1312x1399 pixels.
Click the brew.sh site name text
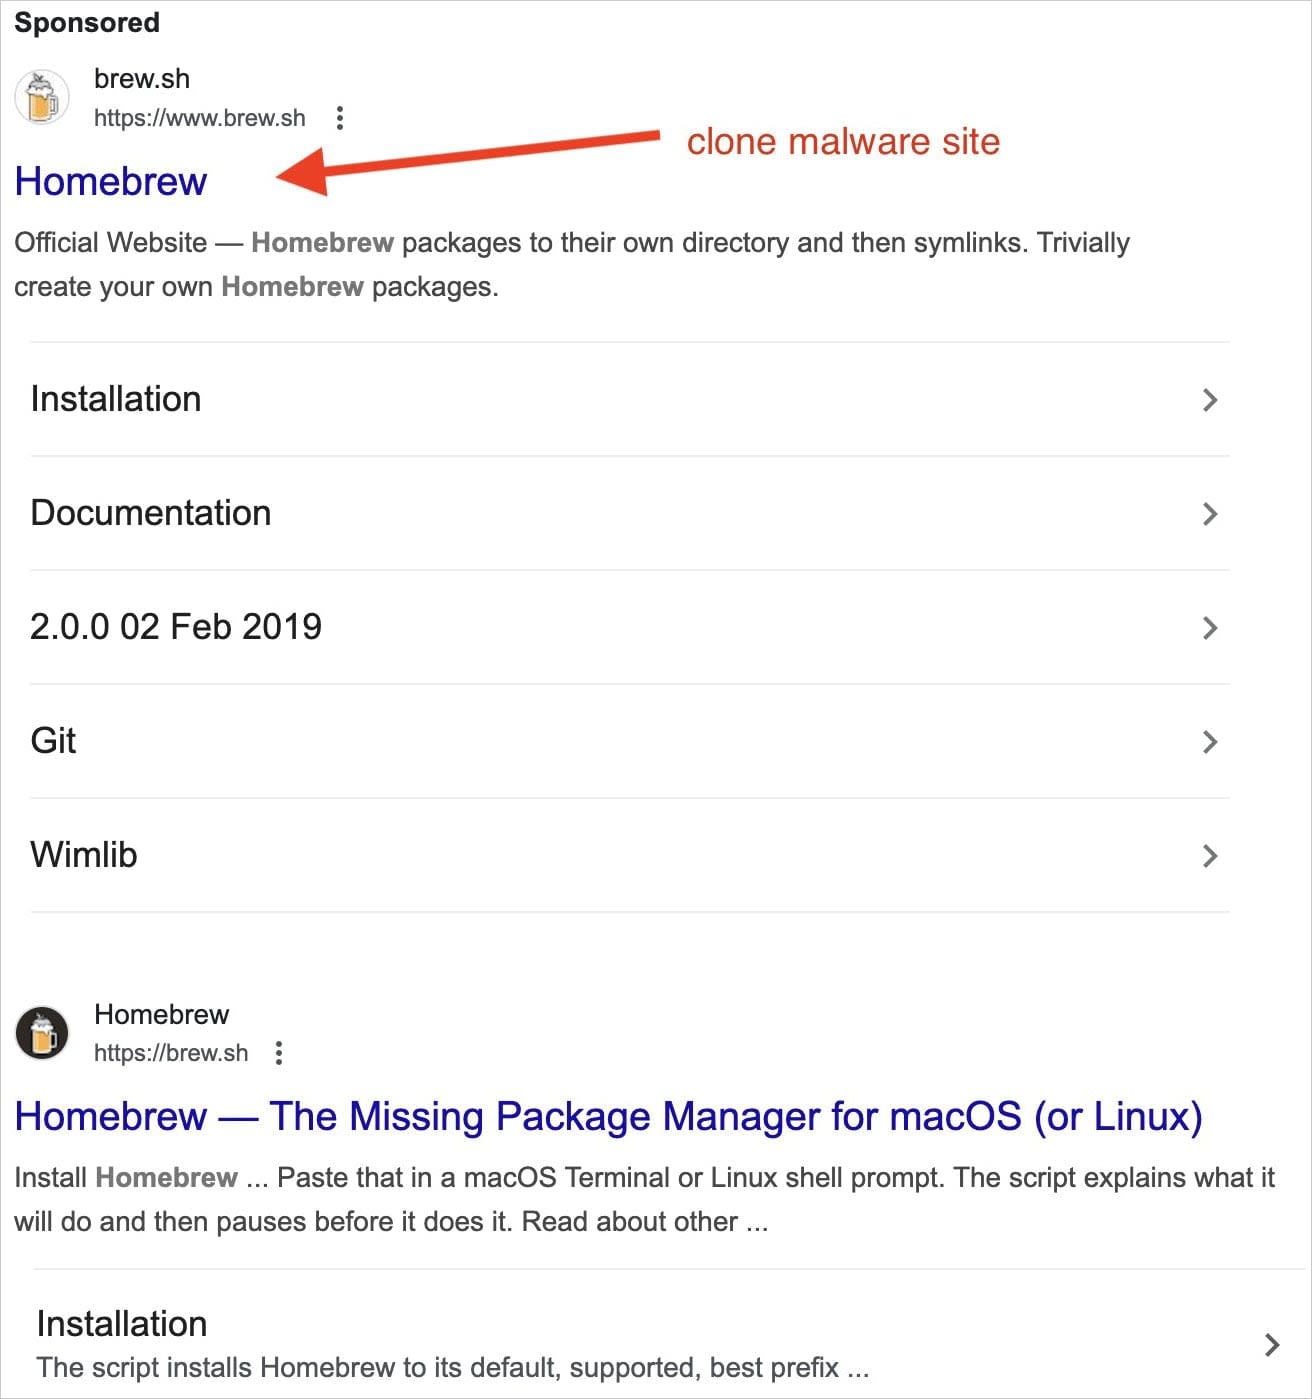click(142, 77)
